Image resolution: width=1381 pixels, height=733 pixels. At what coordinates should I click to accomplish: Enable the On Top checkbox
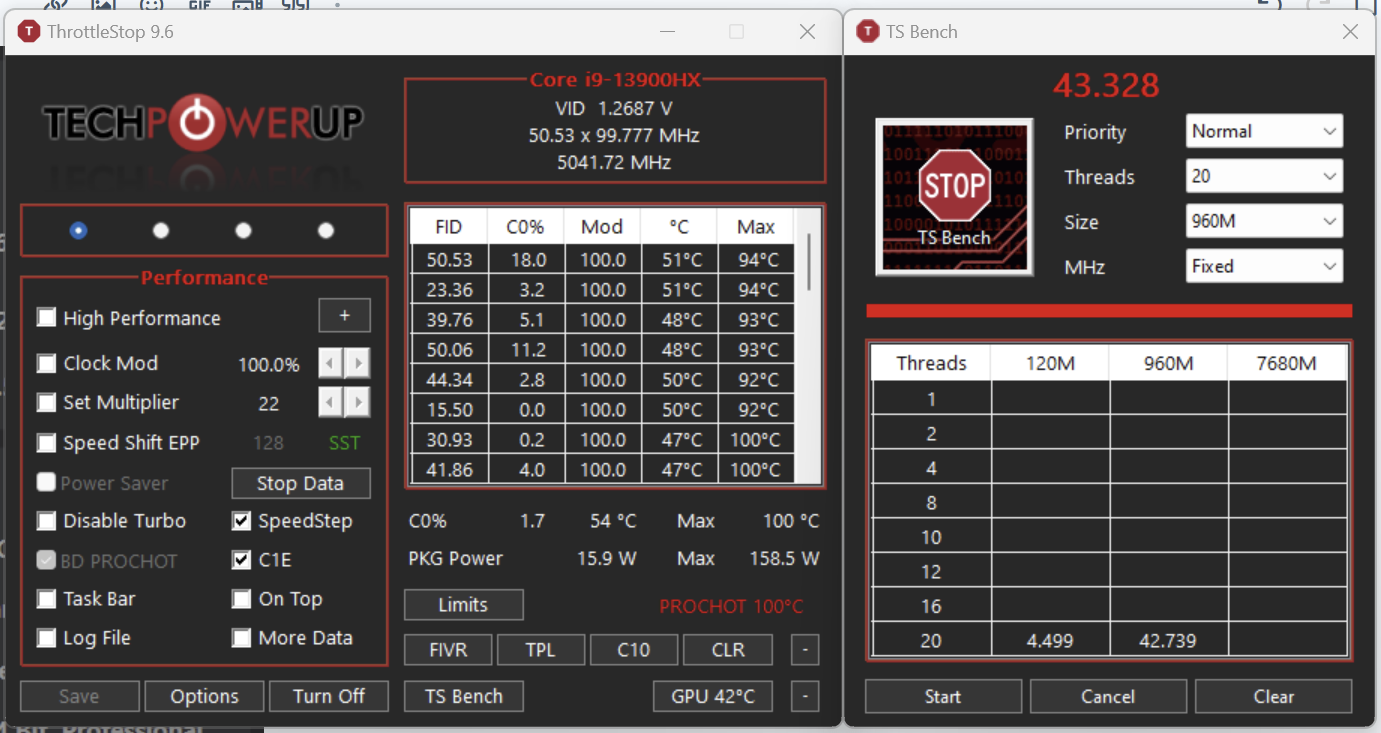click(241, 599)
